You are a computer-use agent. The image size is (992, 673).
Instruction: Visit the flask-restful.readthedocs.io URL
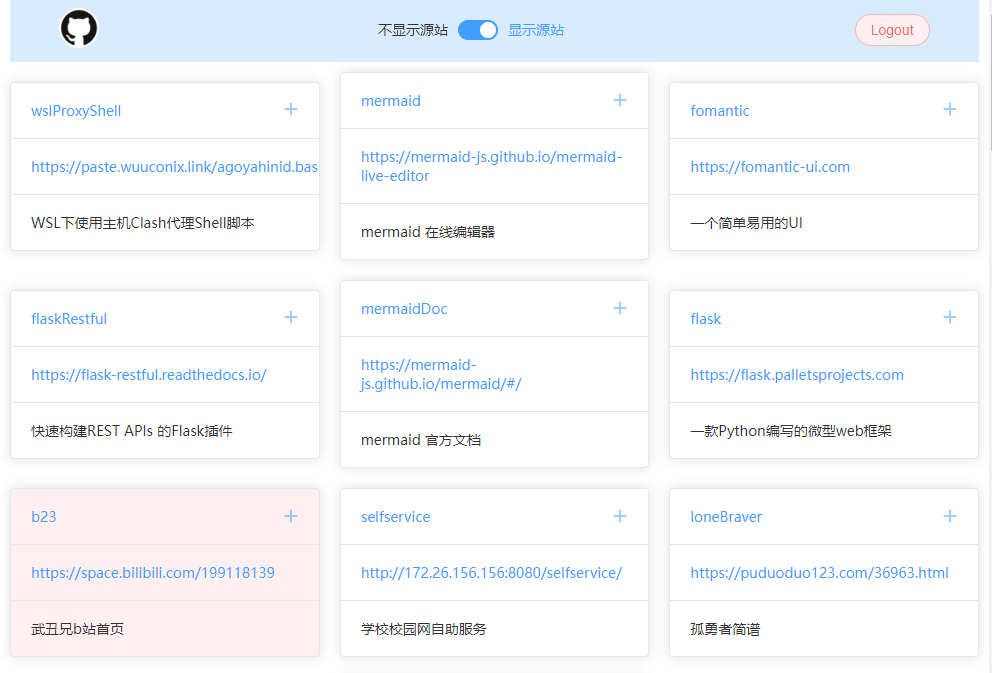(x=149, y=374)
